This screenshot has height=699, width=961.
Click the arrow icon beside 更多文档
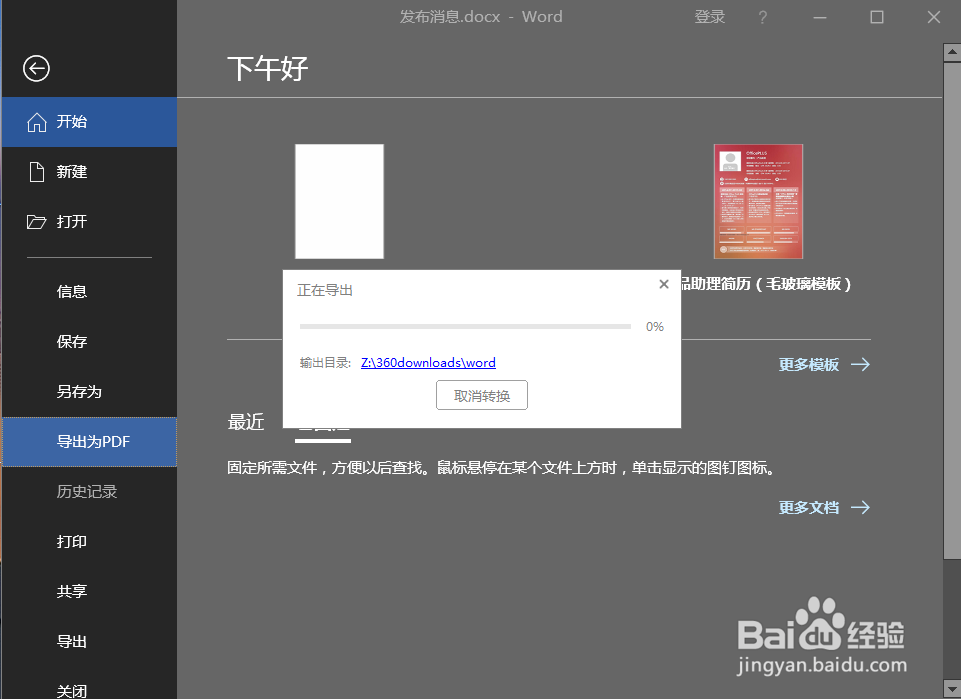(860, 507)
